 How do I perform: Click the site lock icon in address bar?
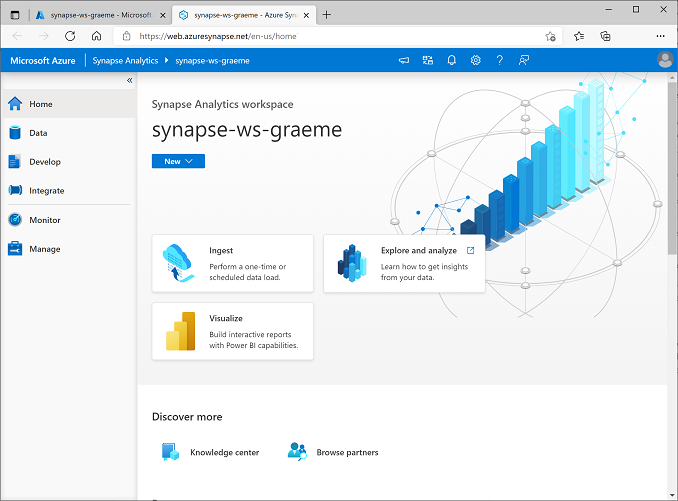coord(126,36)
